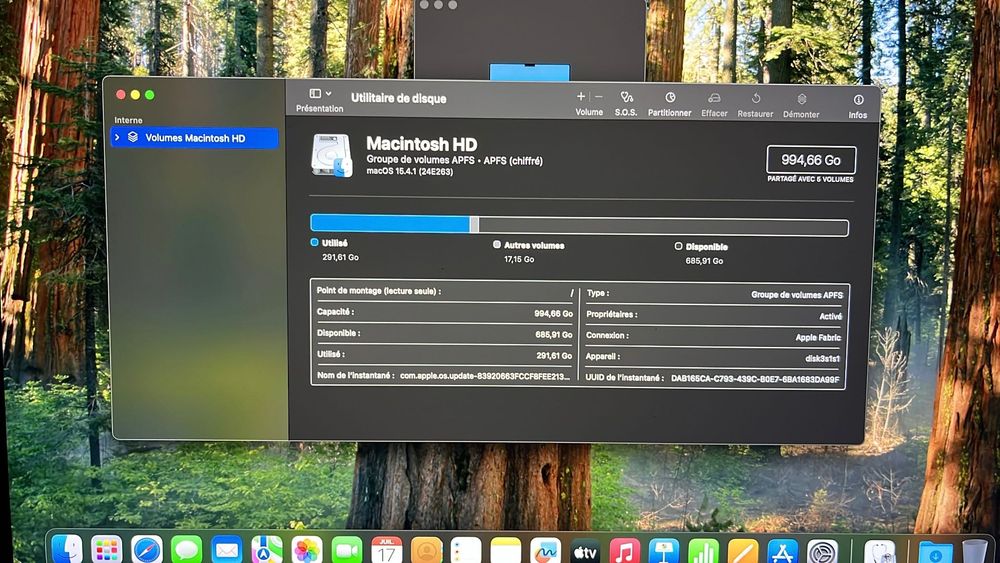1000x563 pixels.
Task: Click the 685,91 Go value under Disponible legend
Action: pyautogui.click(x=704, y=261)
